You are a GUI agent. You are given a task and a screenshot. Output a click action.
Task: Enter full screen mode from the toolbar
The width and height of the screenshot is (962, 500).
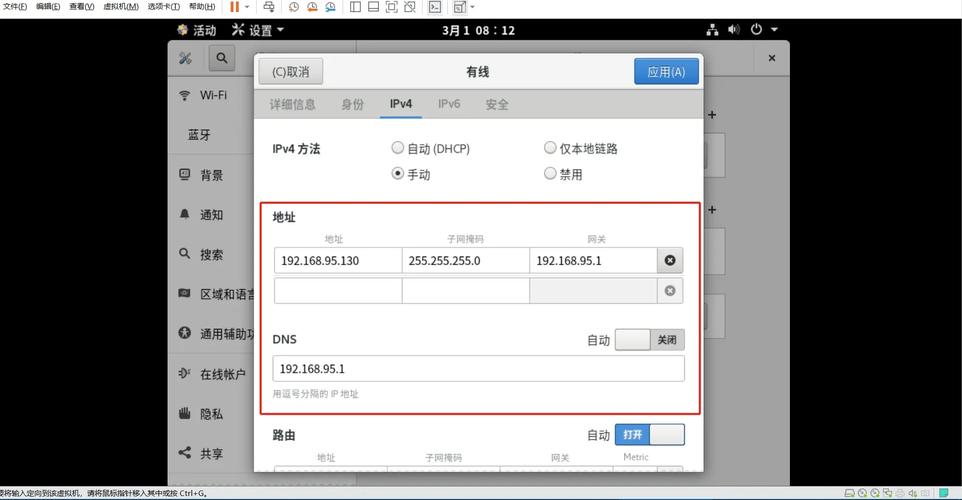tap(391, 7)
